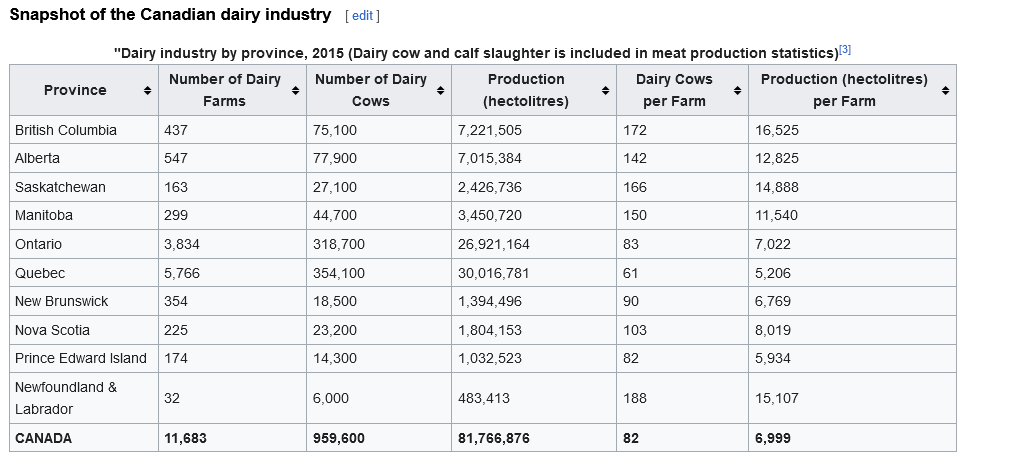1009x463 pixels.
Task: Sort table by Province column arrows
Action: [x=147, y=91]
